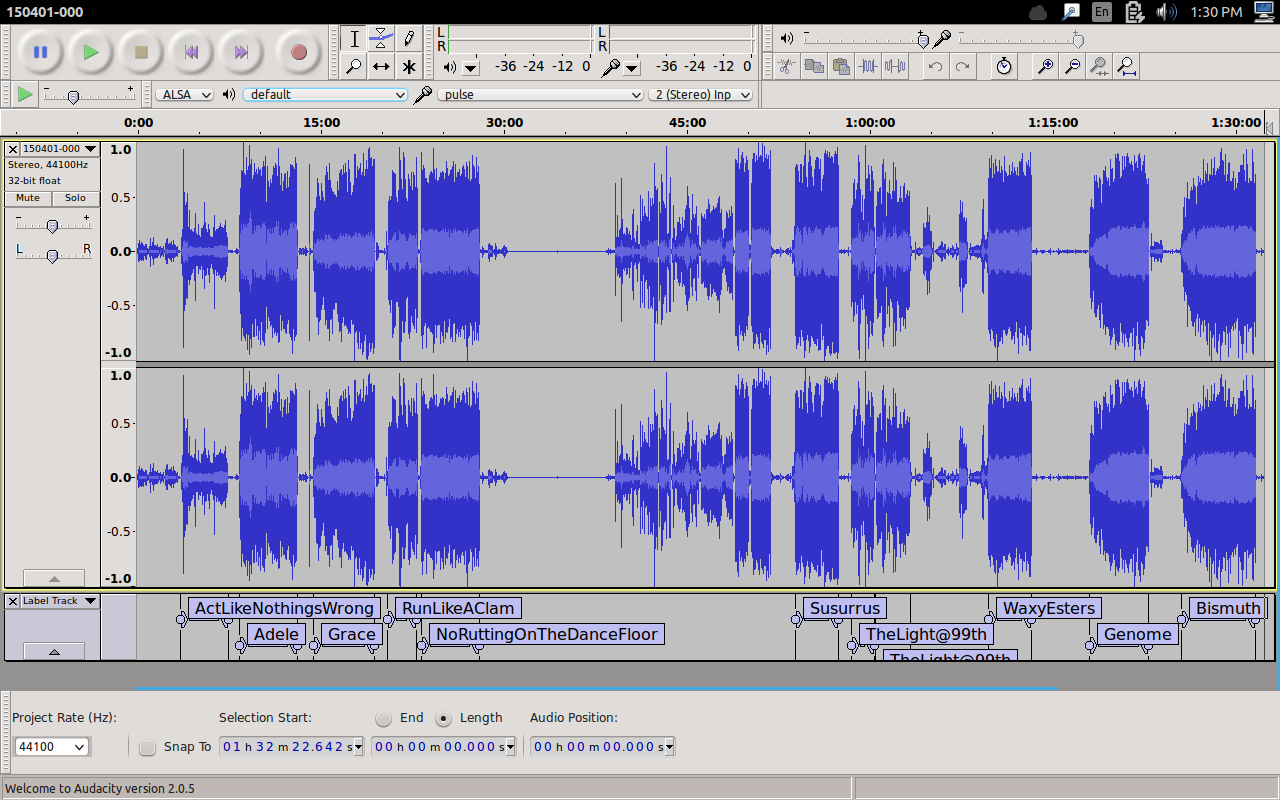Click the Skip to End button

pos(241,52)
